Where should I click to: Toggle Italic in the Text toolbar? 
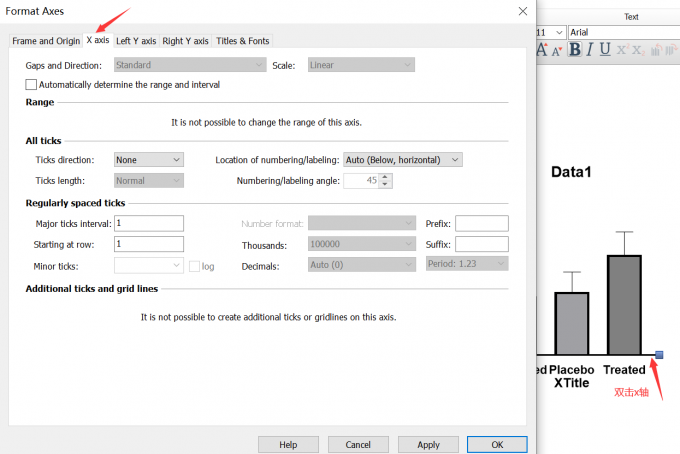589,49
